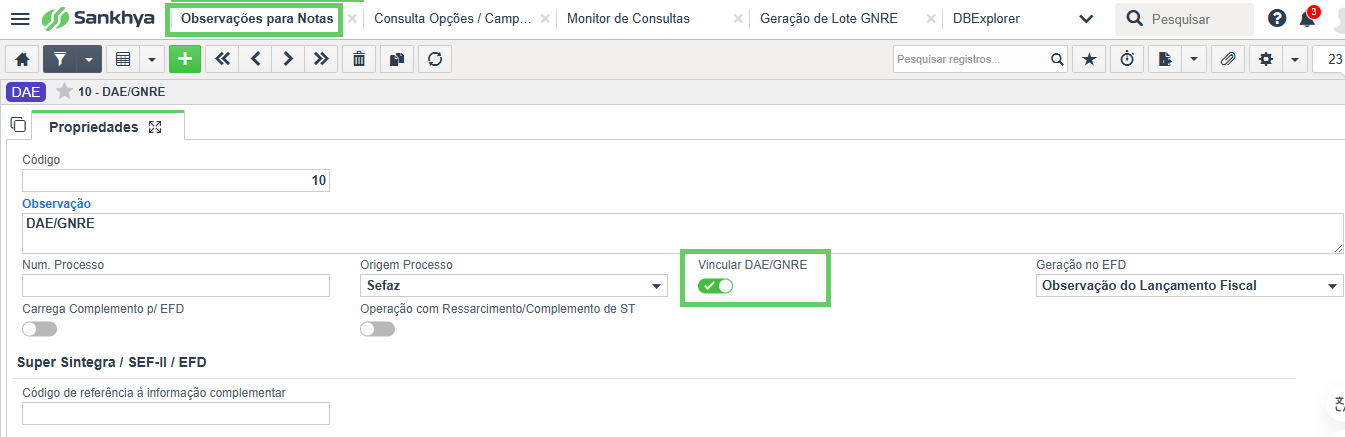
Task: Open toolbar favorites star button
Action: pos(1088,59)
